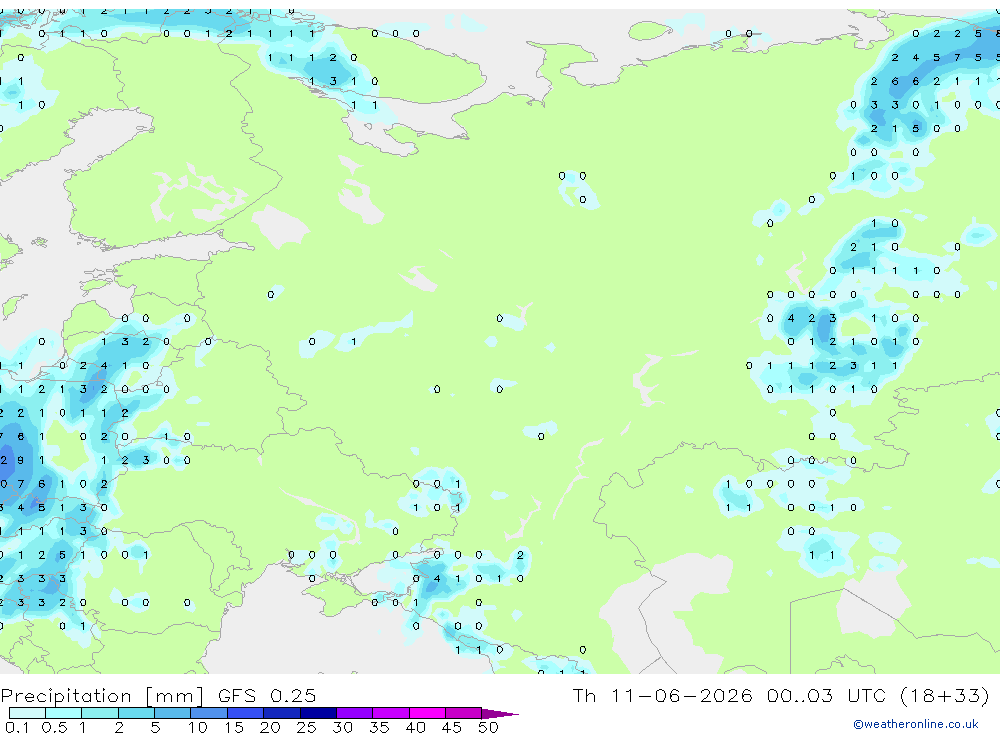This screenshot has width=1000, height=733.
Task: Choose the 15–20 mm royal blue swatch
Action: (x=246, y=713)
